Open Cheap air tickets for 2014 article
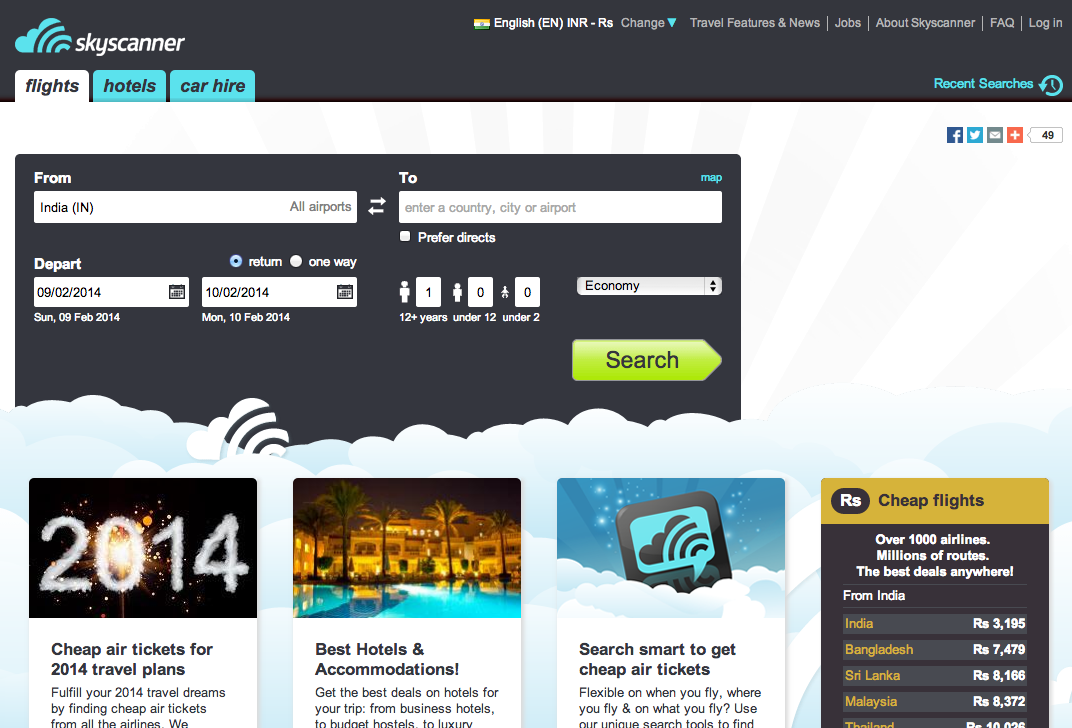The height and width of the screenshot is (728, 1072). coord(132,659)
